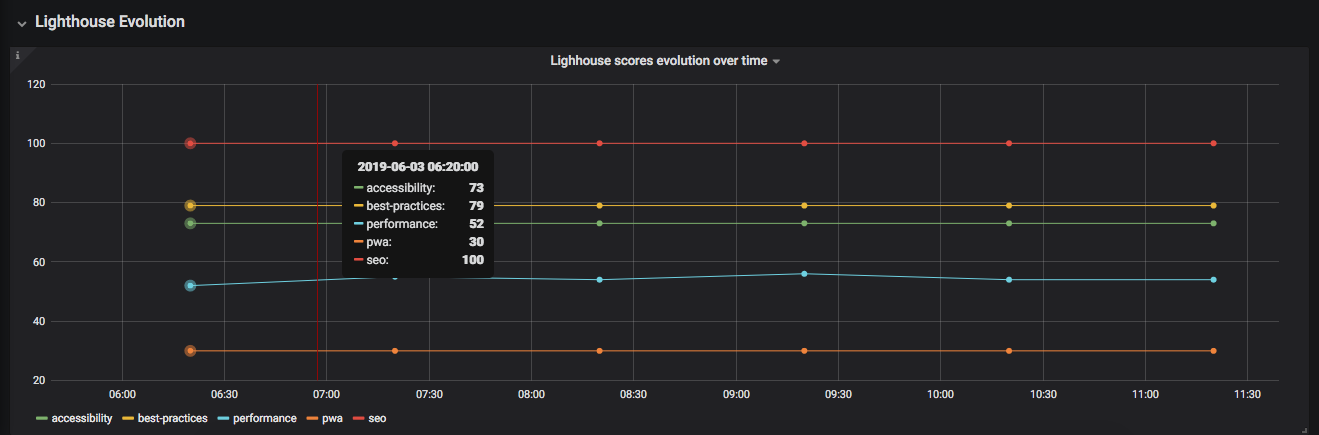1319x435 pixels.
Task: Click the tooltip row performance: 52
Action: pos(418,224)
